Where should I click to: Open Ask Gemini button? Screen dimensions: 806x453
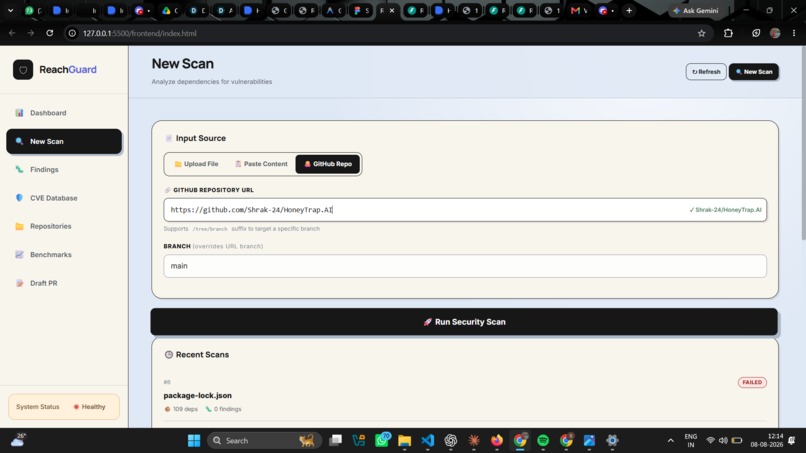tap(695, 10)
